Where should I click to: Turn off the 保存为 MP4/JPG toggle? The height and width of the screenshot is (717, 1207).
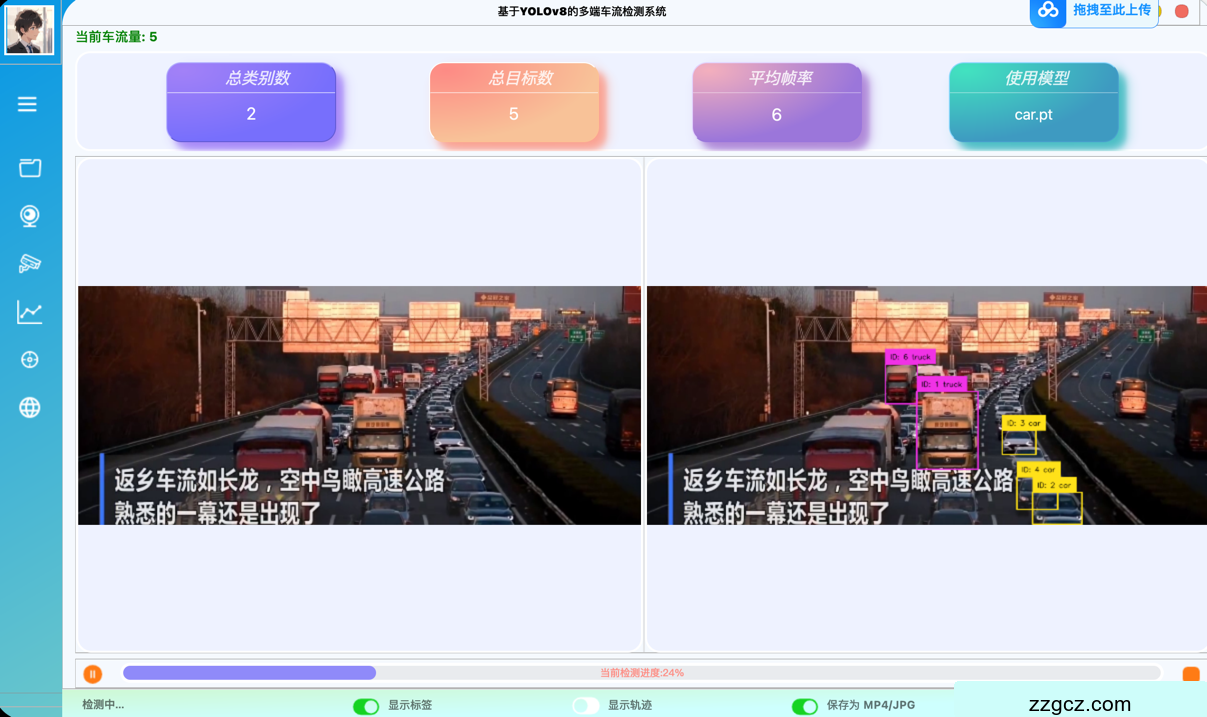(x=804, y=706)
